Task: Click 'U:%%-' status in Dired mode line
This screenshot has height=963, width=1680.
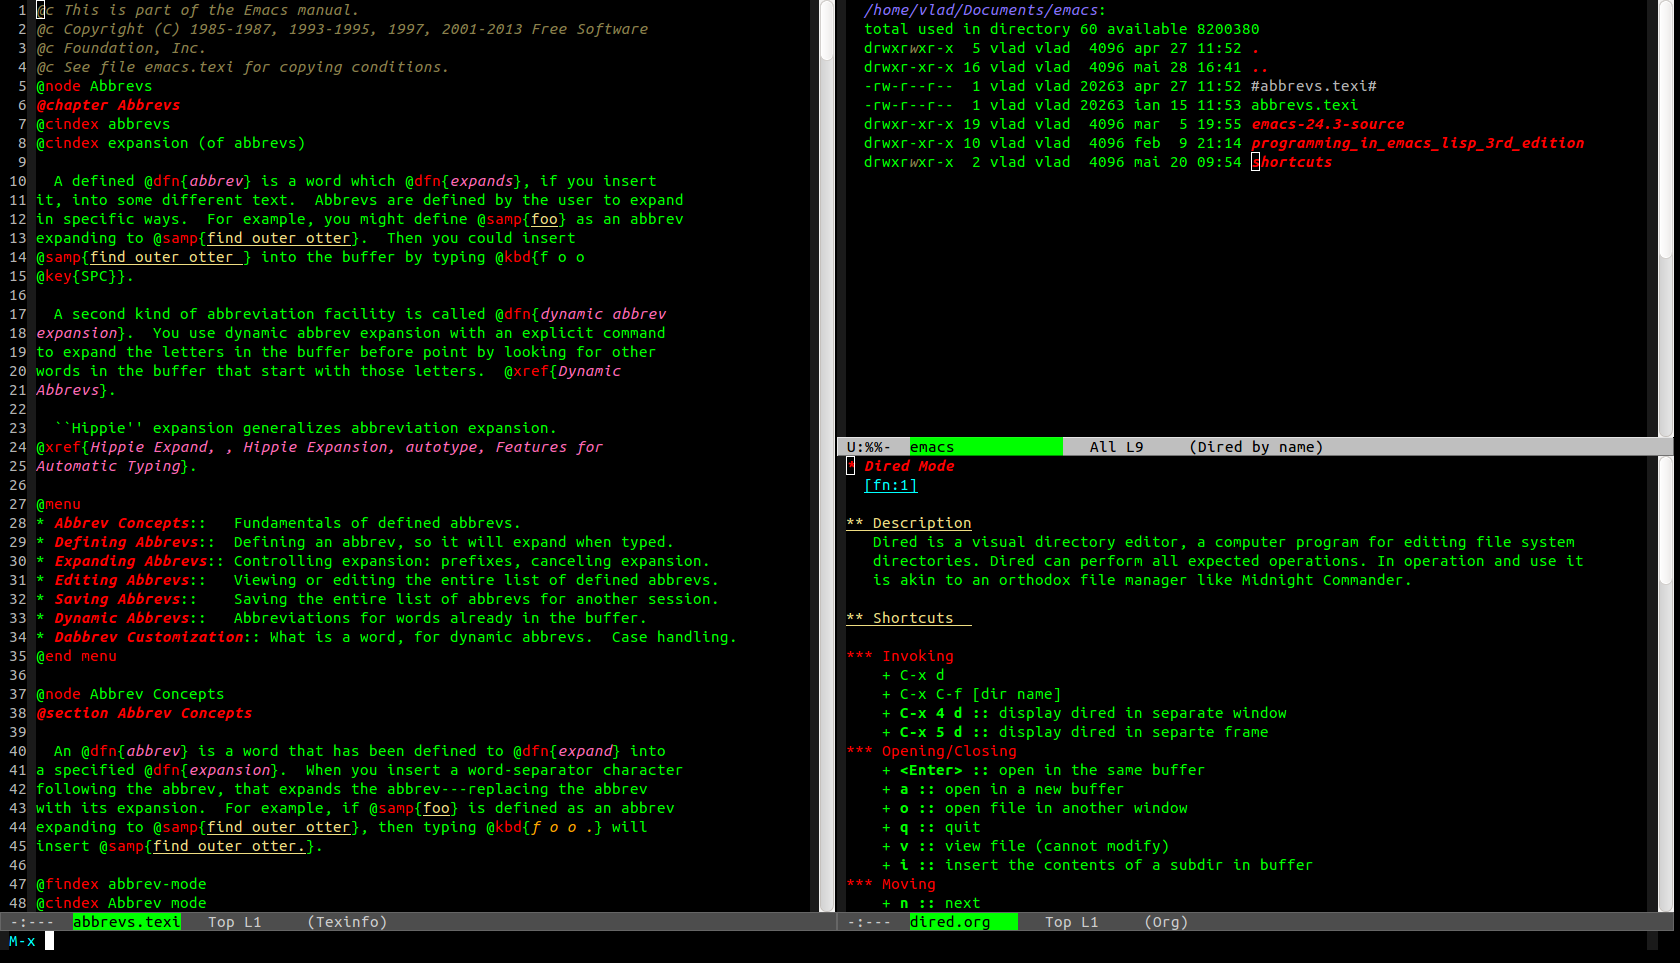Action: tap(868, 447)
